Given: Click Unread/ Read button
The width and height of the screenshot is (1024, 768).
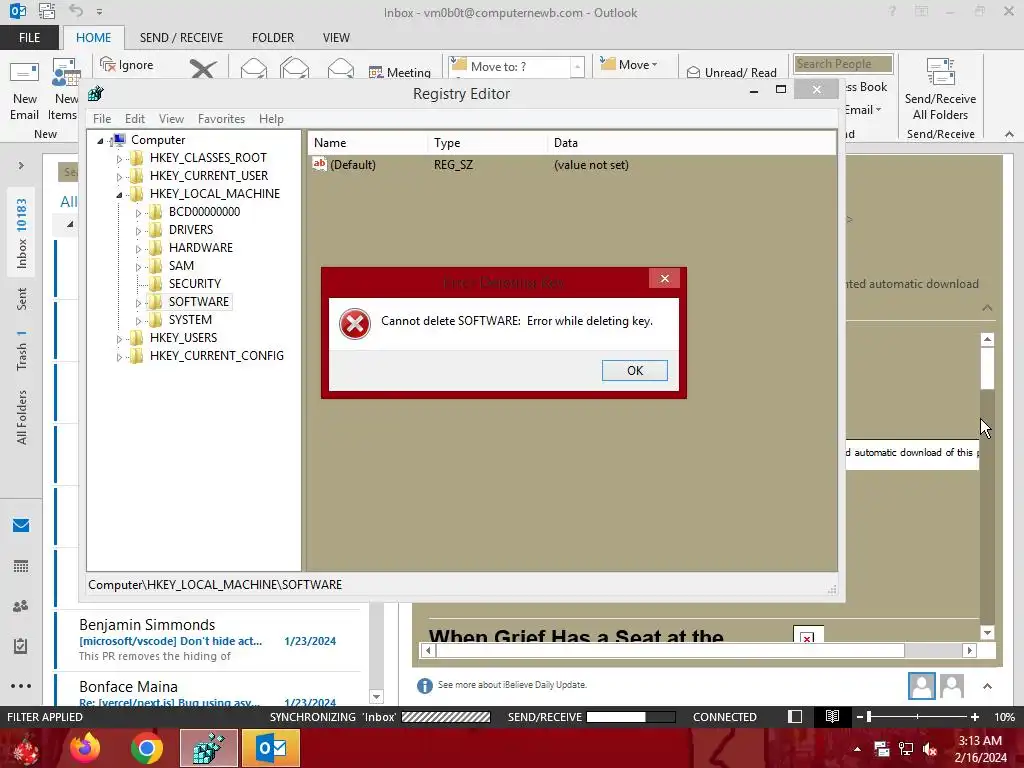Looking at the screenshot, I should point(731,72).
